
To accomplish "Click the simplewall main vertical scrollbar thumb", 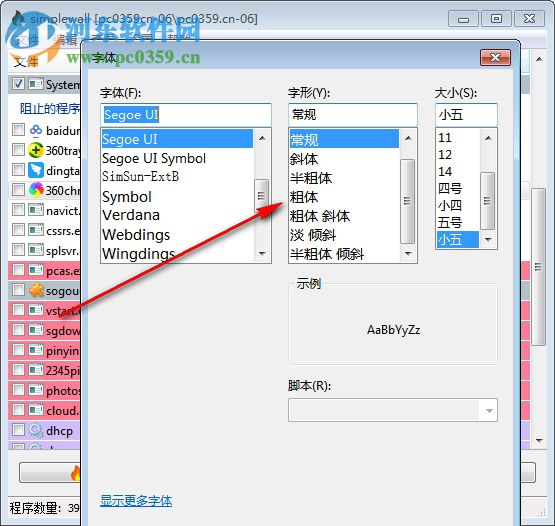I will [x=539, y=267].
